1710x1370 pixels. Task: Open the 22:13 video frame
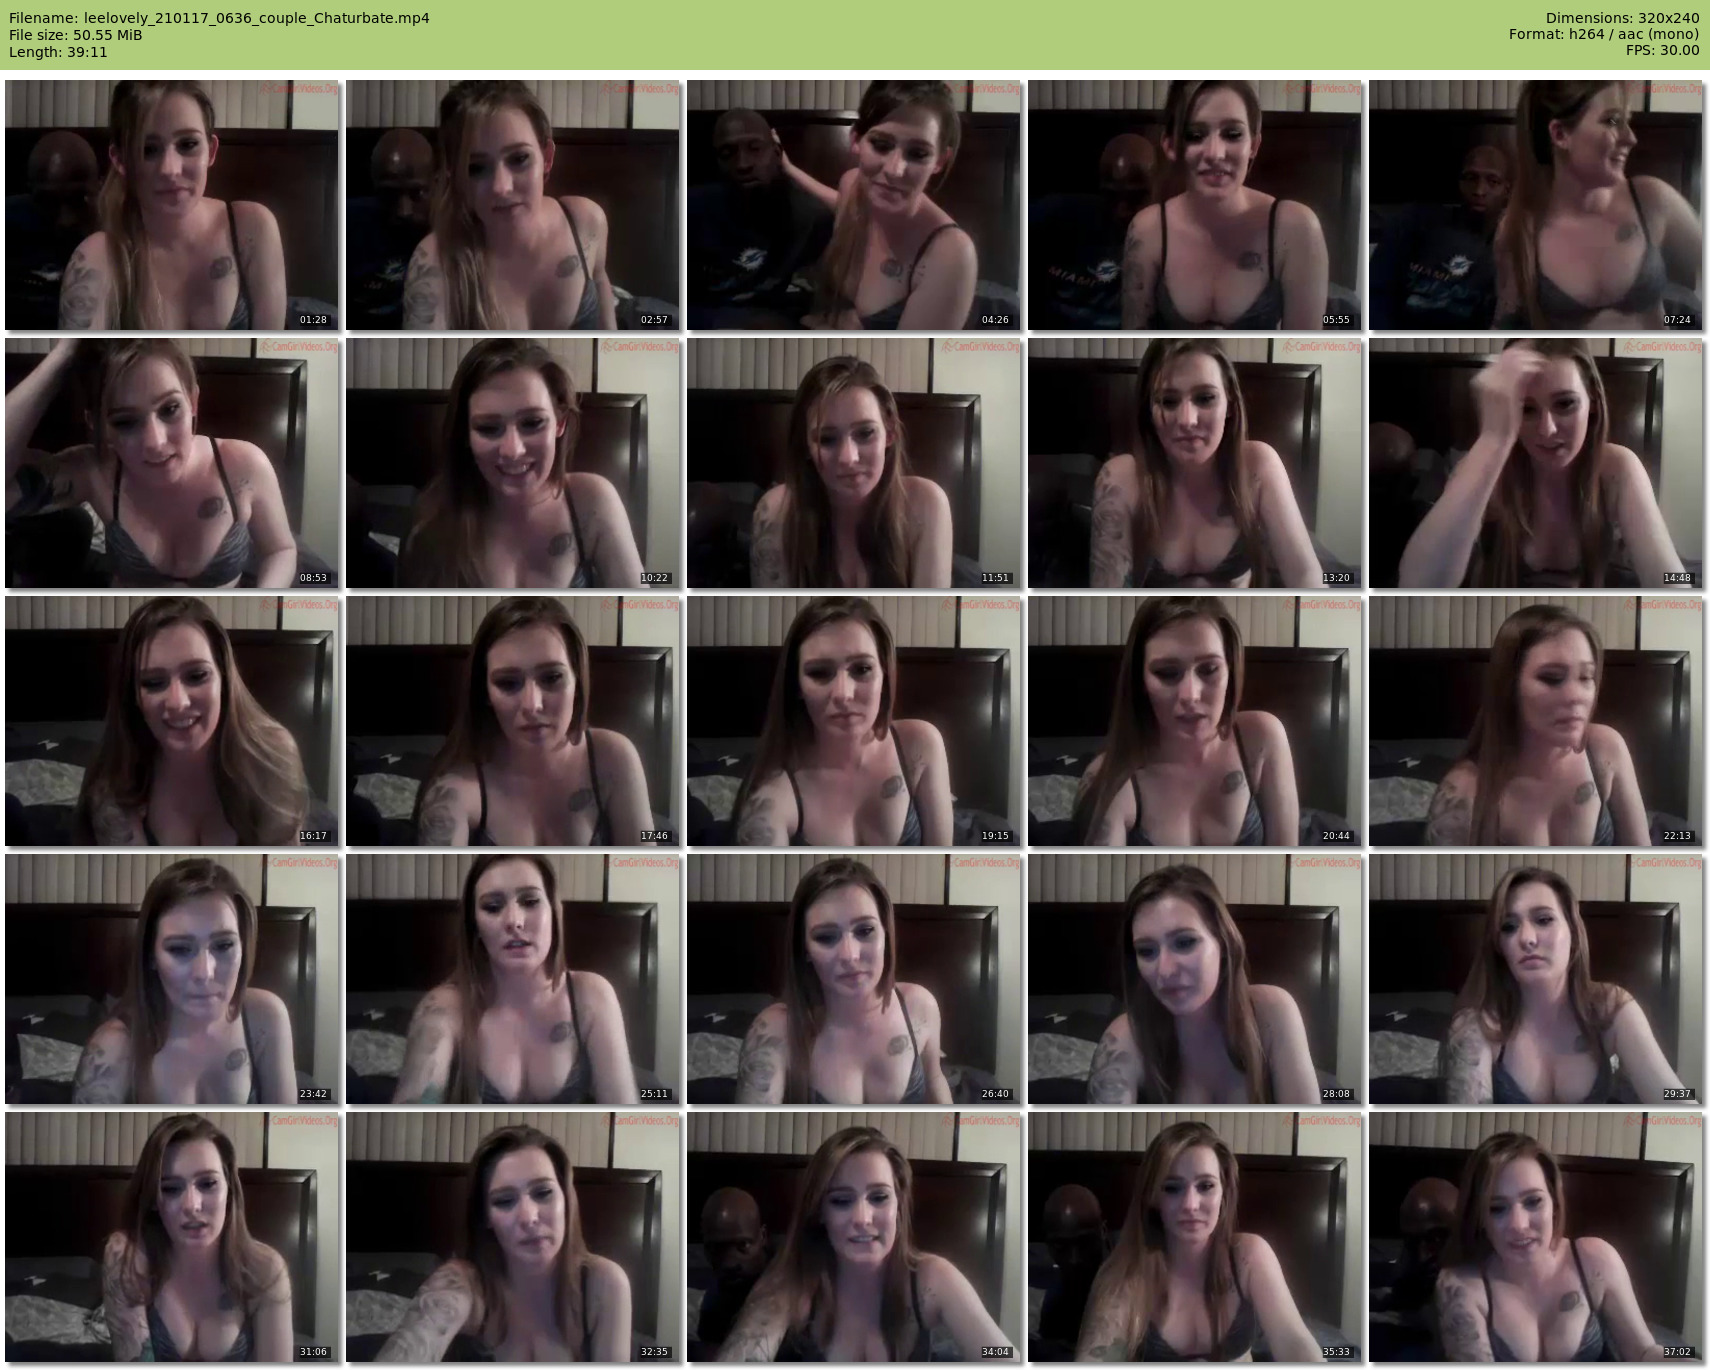(1536, 721)
